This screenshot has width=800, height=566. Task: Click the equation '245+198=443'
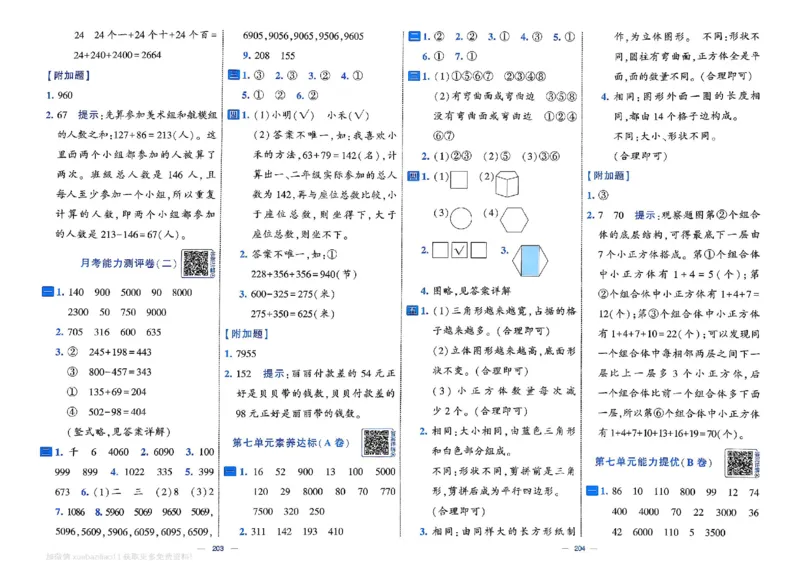[120, 352]
